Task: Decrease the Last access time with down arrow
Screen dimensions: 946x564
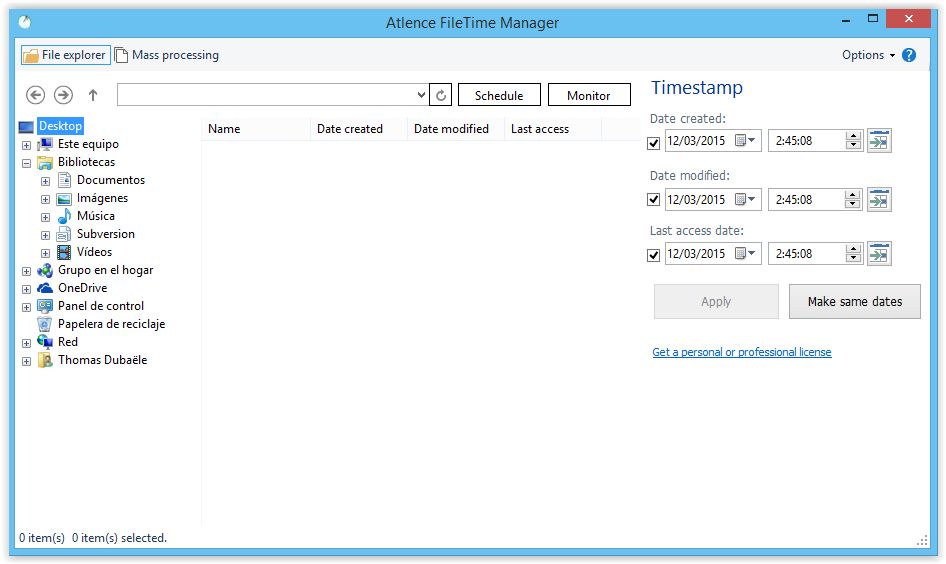Action: click(852, 258)
